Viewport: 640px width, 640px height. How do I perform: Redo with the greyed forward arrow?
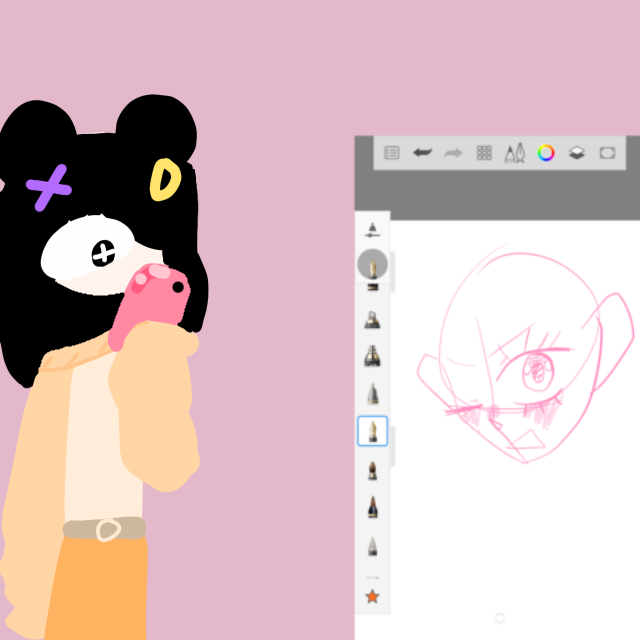[x=453, y=153]
